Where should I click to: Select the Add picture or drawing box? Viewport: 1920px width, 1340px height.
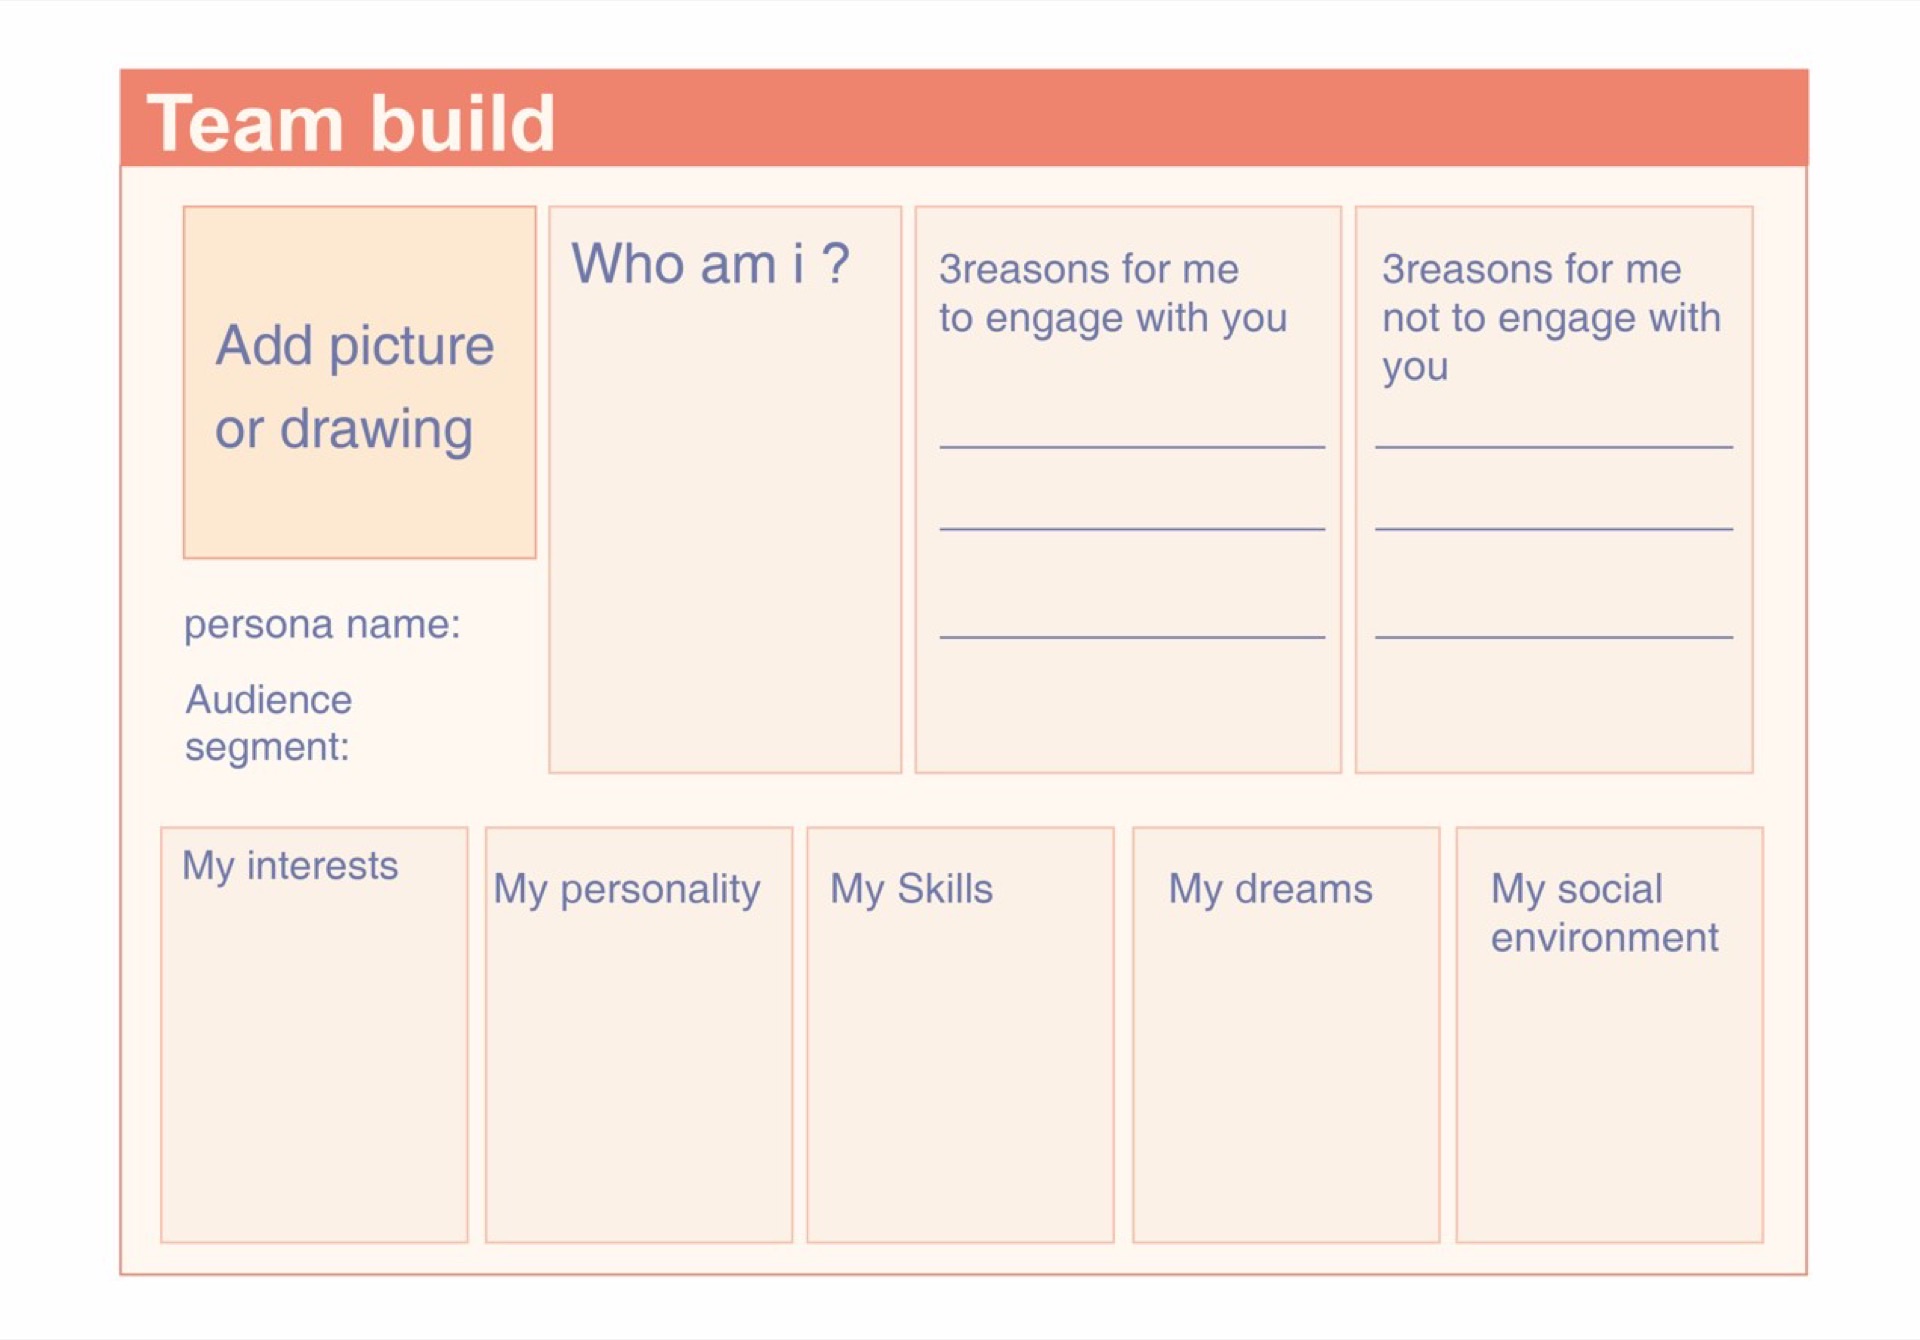(359, 382)
